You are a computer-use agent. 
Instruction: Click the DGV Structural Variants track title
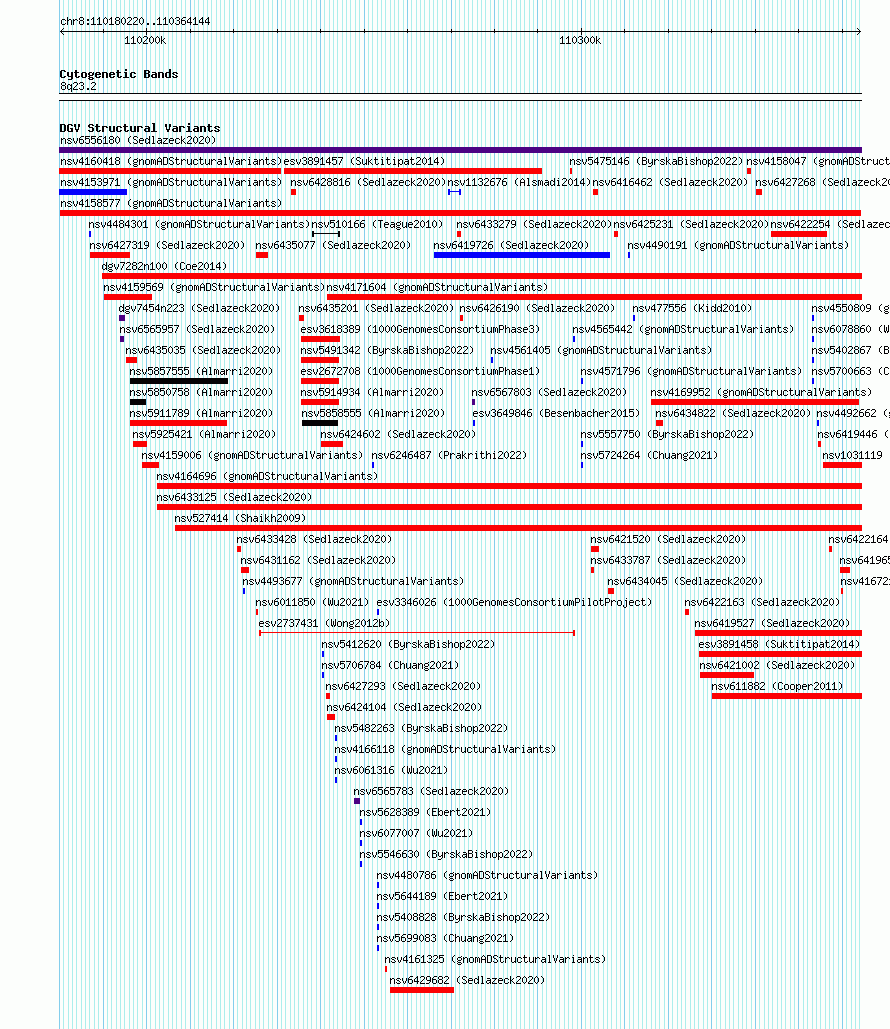click(140, 128)
